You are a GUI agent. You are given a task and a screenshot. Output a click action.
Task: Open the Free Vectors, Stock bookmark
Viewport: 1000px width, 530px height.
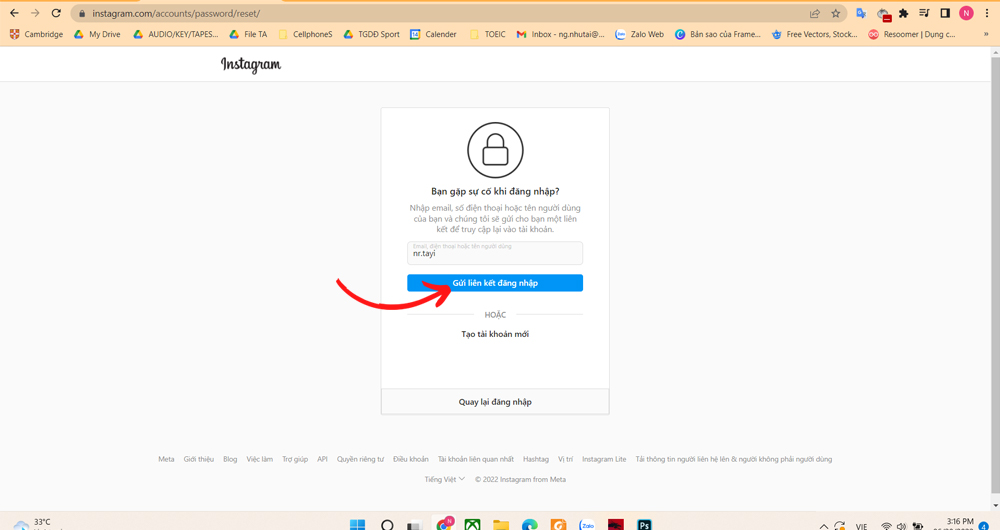[x=814, y=34]
